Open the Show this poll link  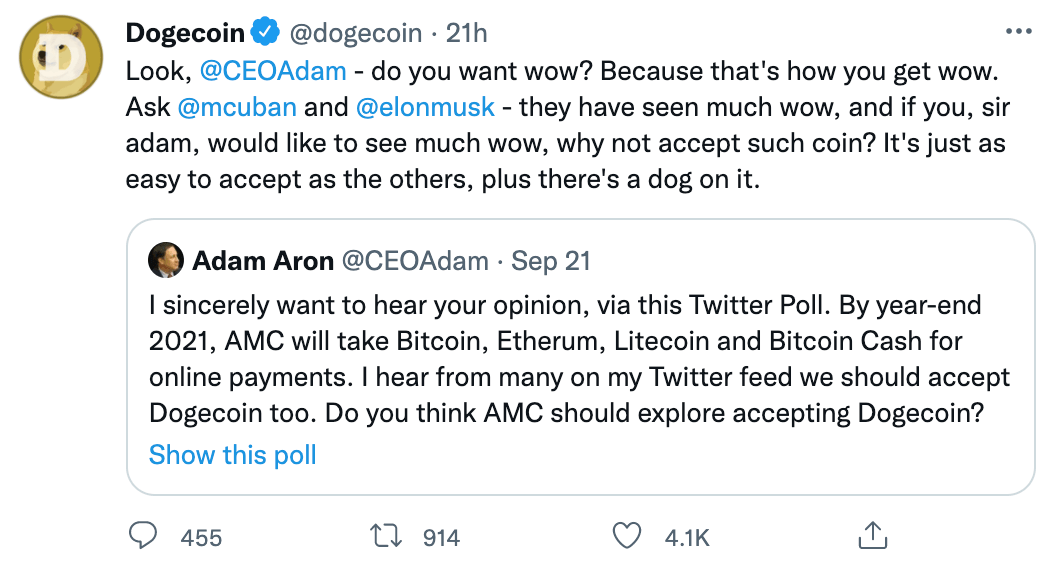[x=232, y=455]
